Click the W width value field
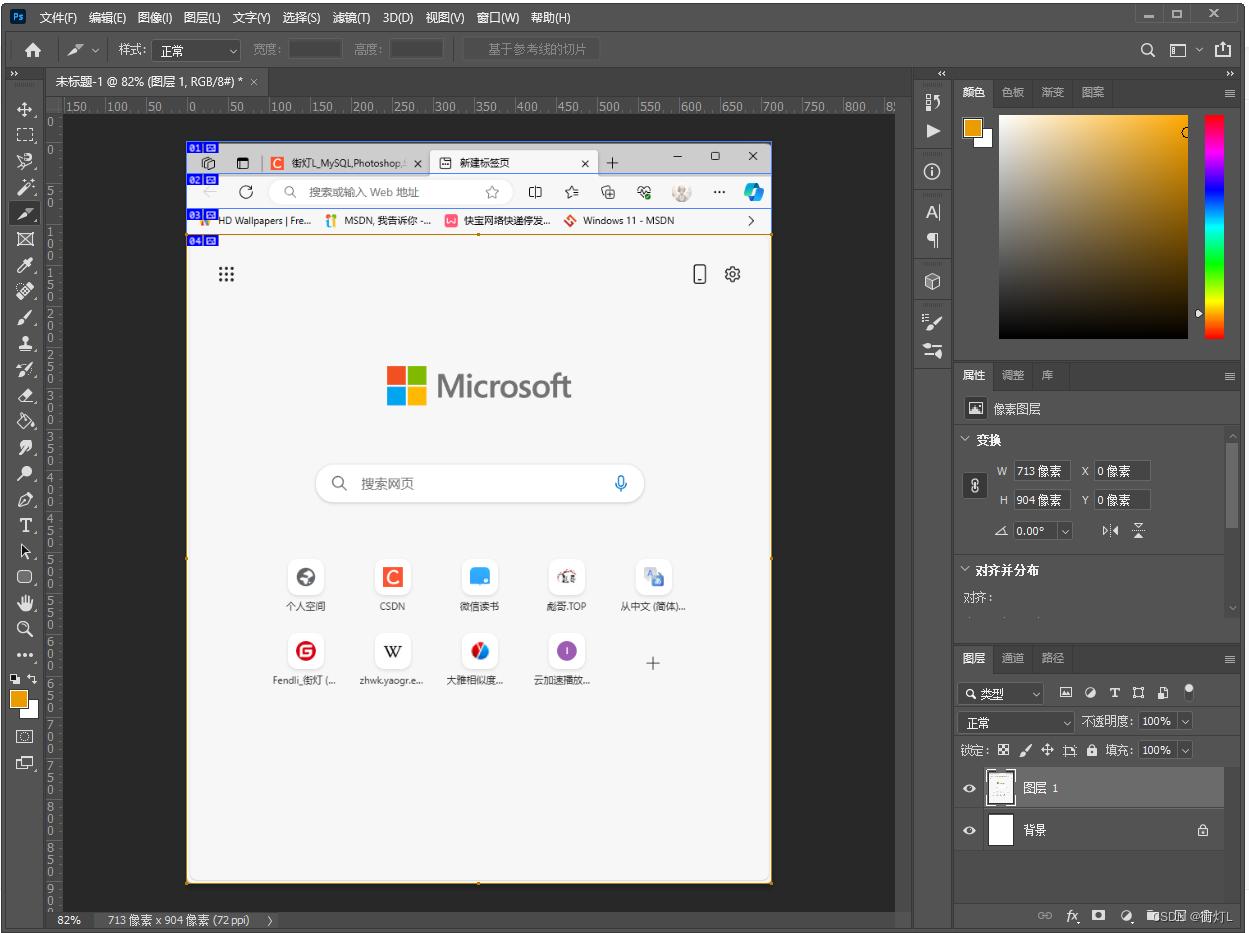This screenshot has width=1249, height=933. [1042, 471]
